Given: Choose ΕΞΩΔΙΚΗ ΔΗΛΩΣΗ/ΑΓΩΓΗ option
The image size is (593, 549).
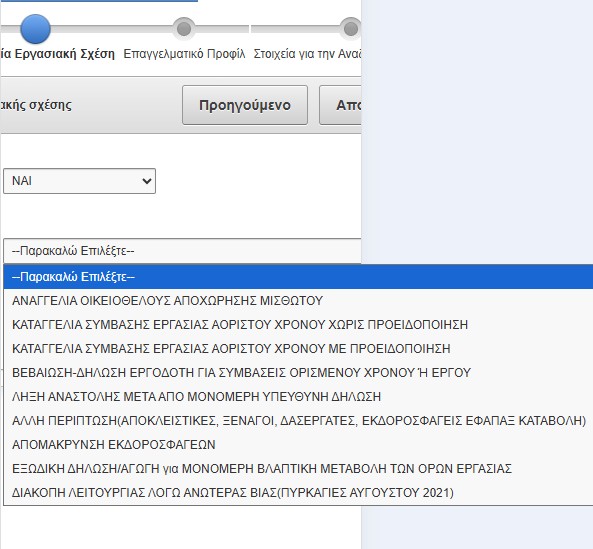Looking at the screenshot, I should coord(298,469).
